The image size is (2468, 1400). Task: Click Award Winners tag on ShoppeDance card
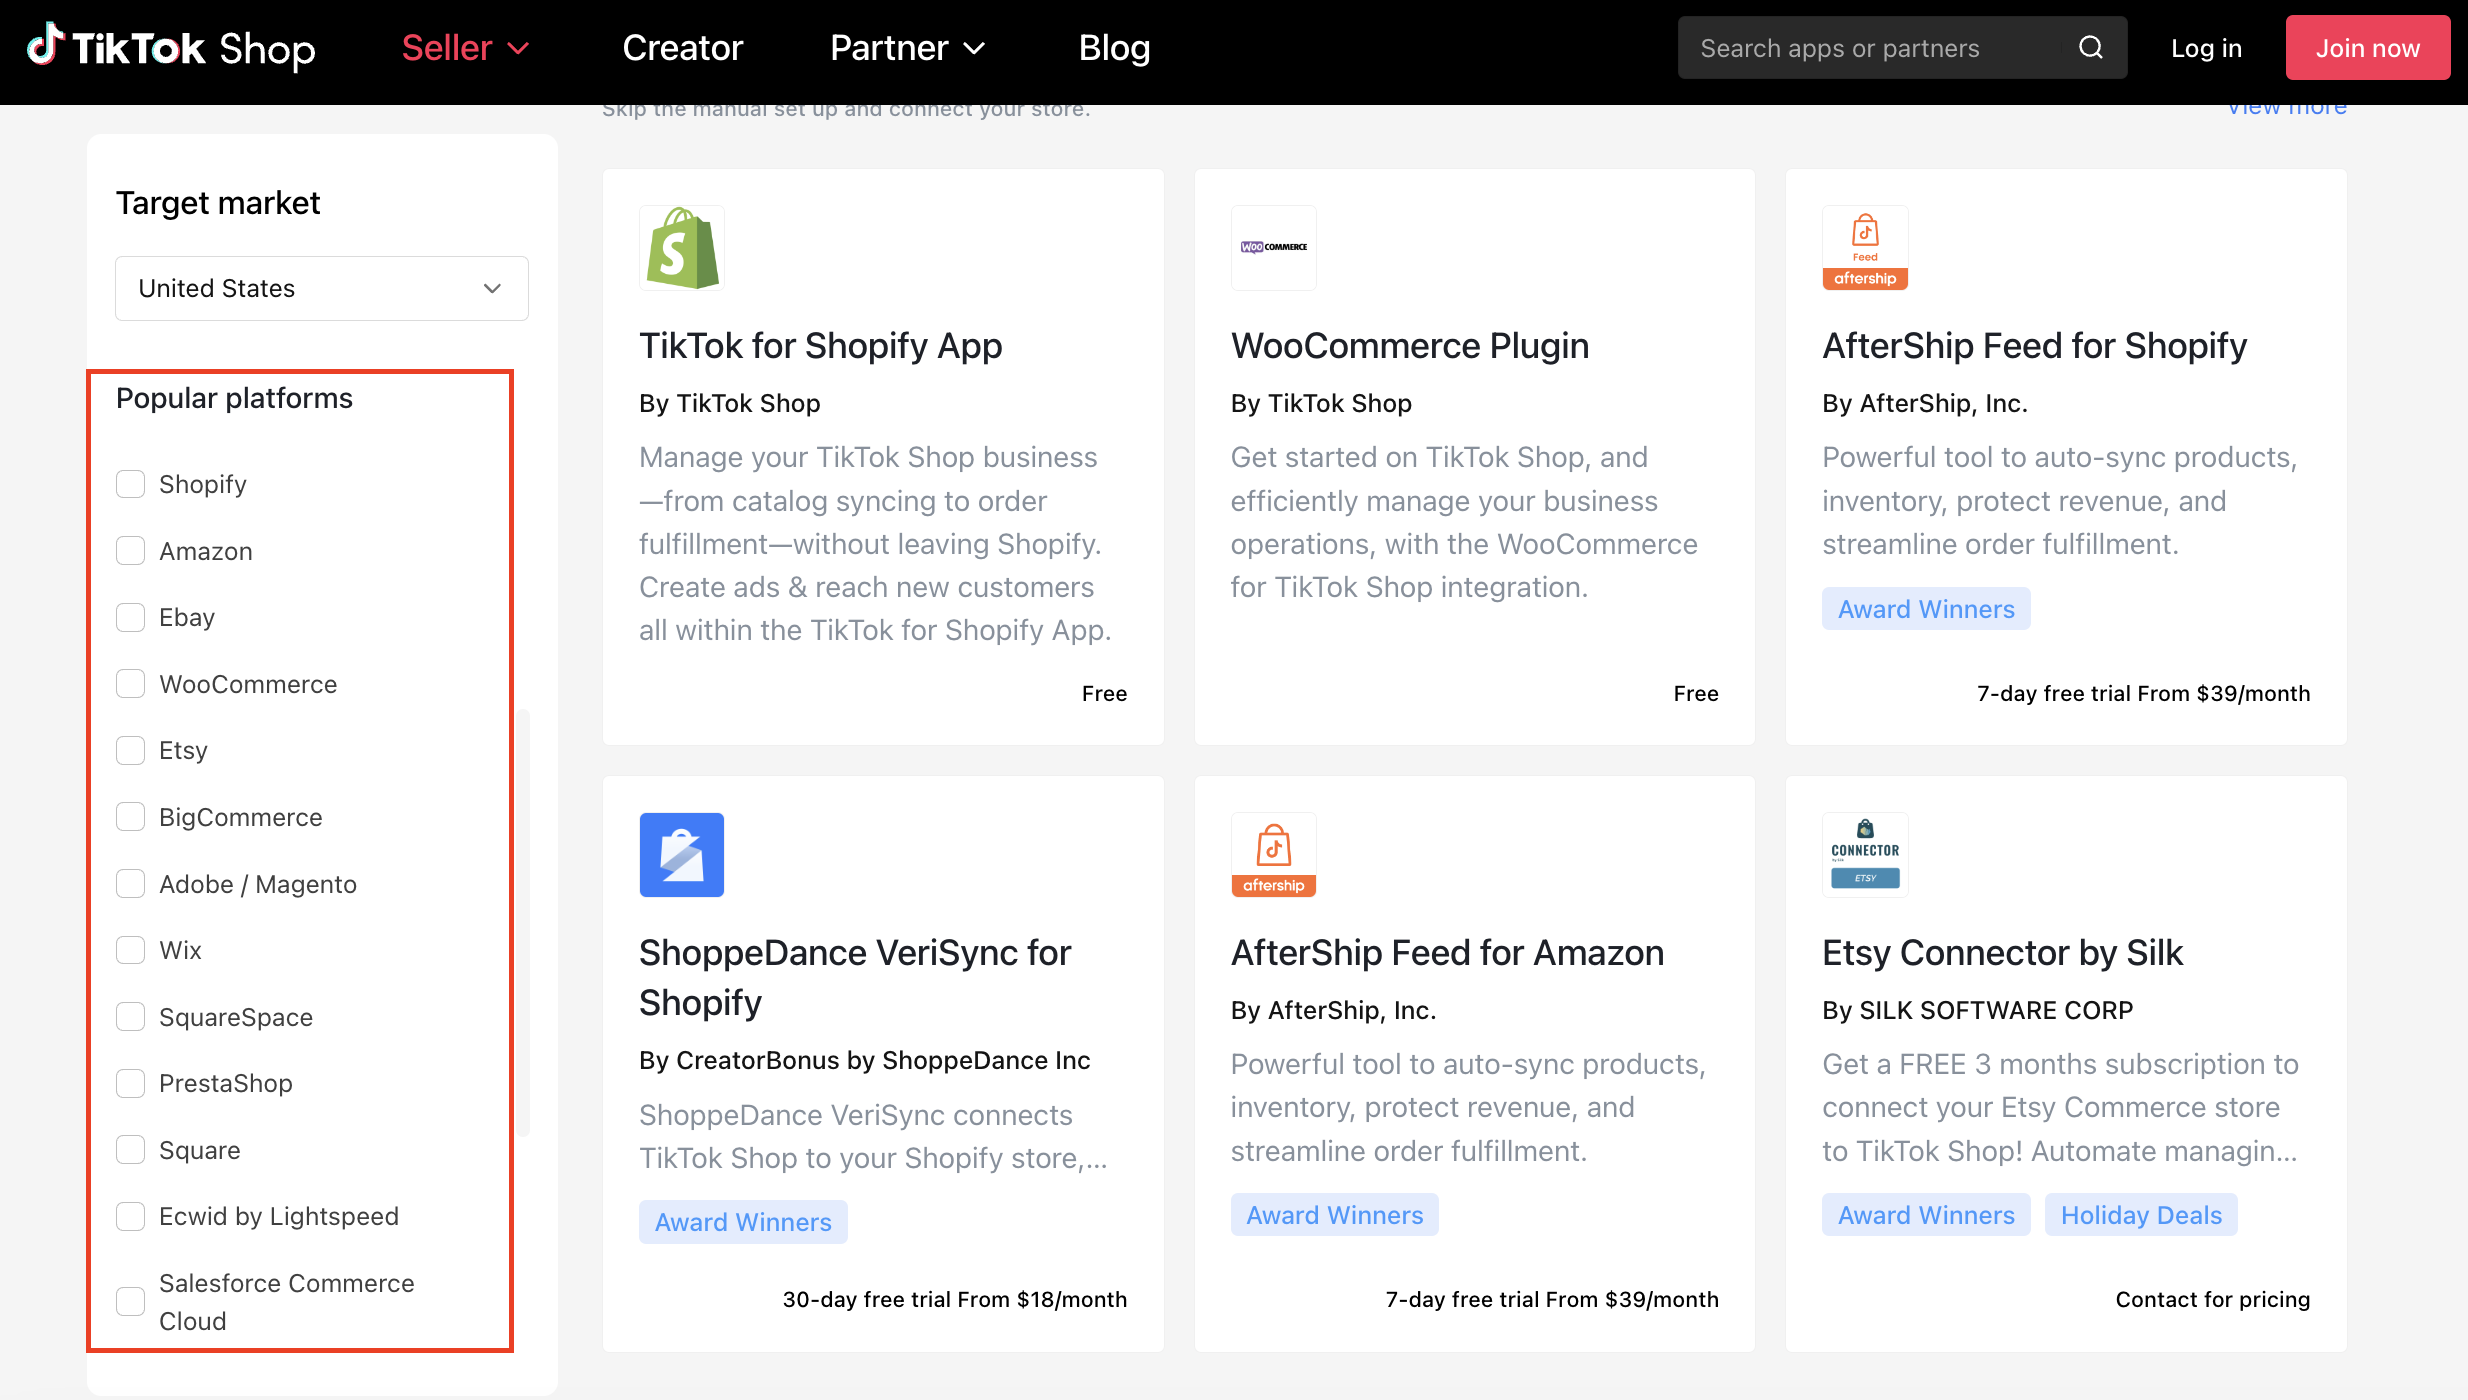point(743,1222)
